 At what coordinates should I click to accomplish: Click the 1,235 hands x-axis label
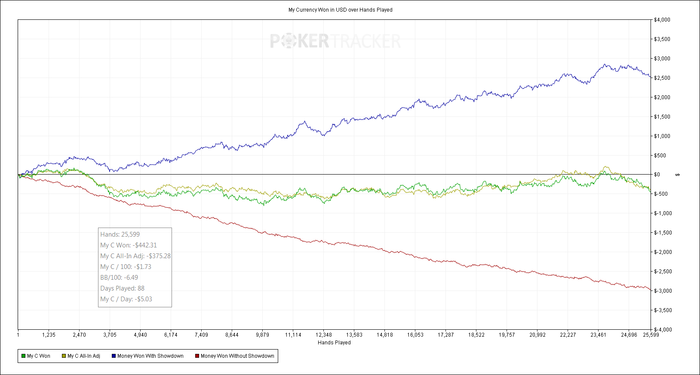point(48,335)
